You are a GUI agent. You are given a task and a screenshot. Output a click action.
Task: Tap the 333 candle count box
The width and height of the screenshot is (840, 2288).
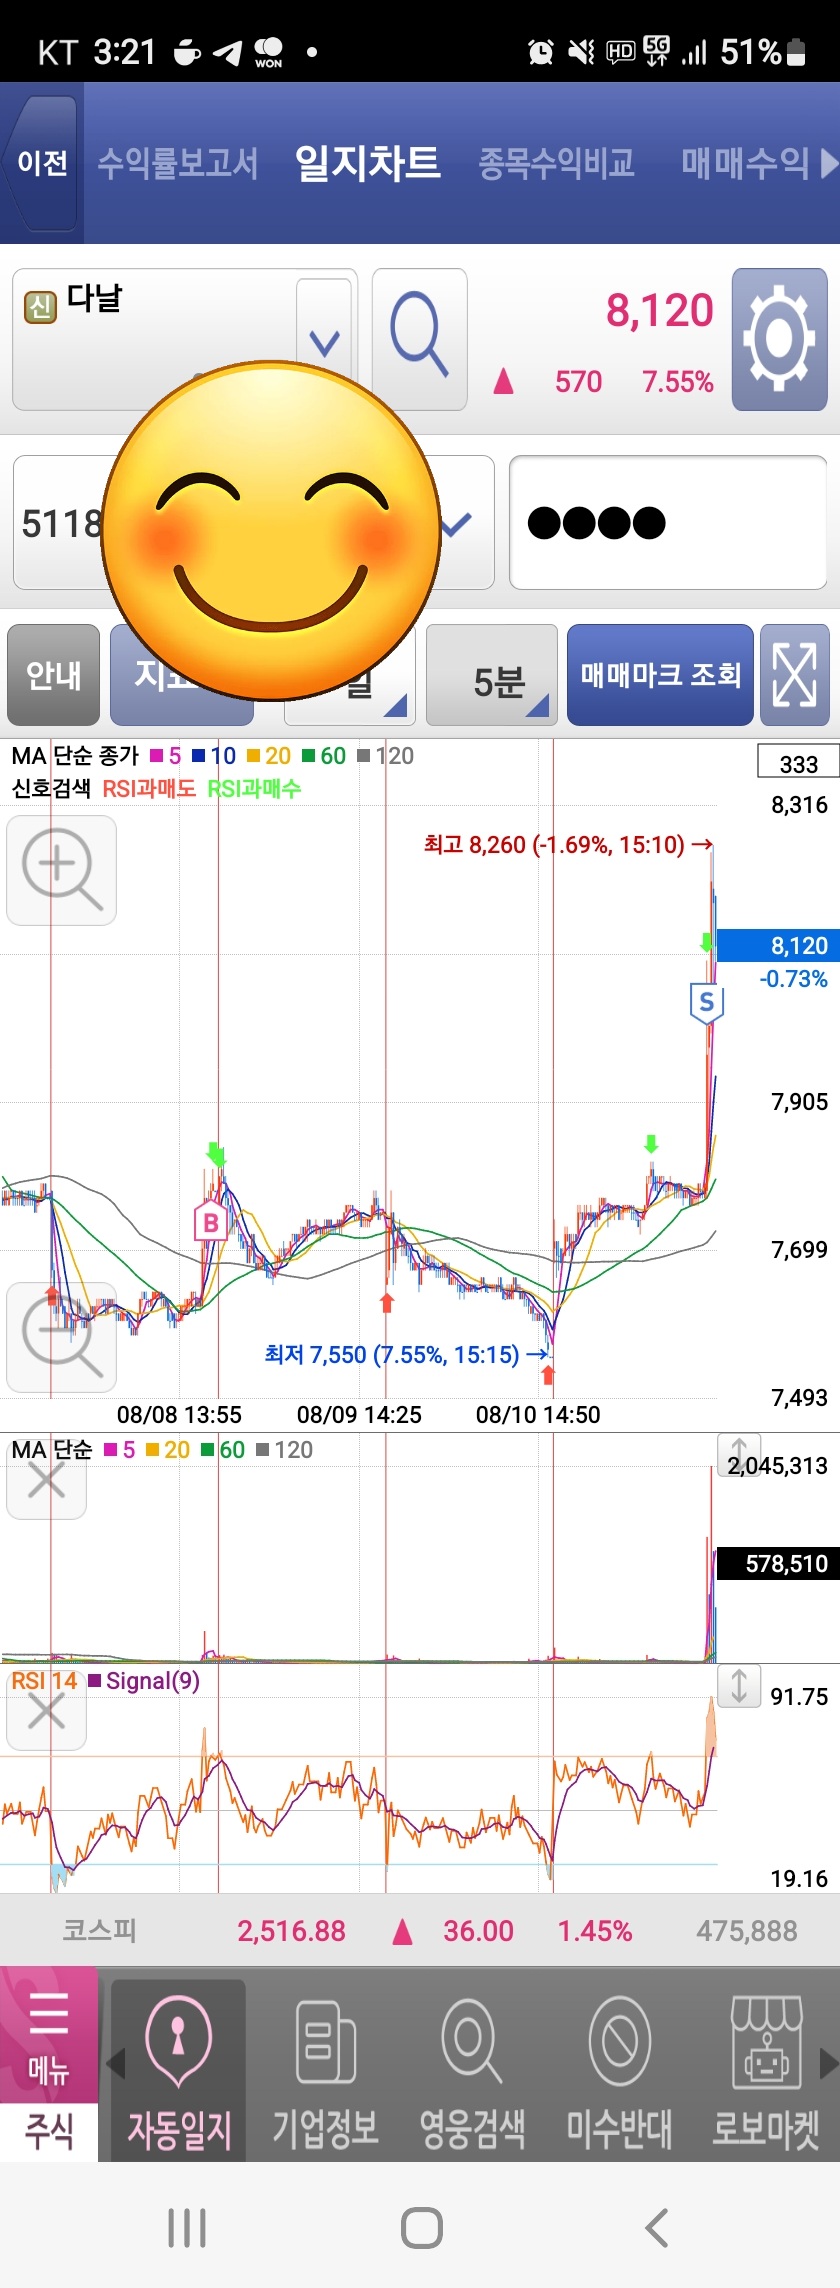click(798, 762)
